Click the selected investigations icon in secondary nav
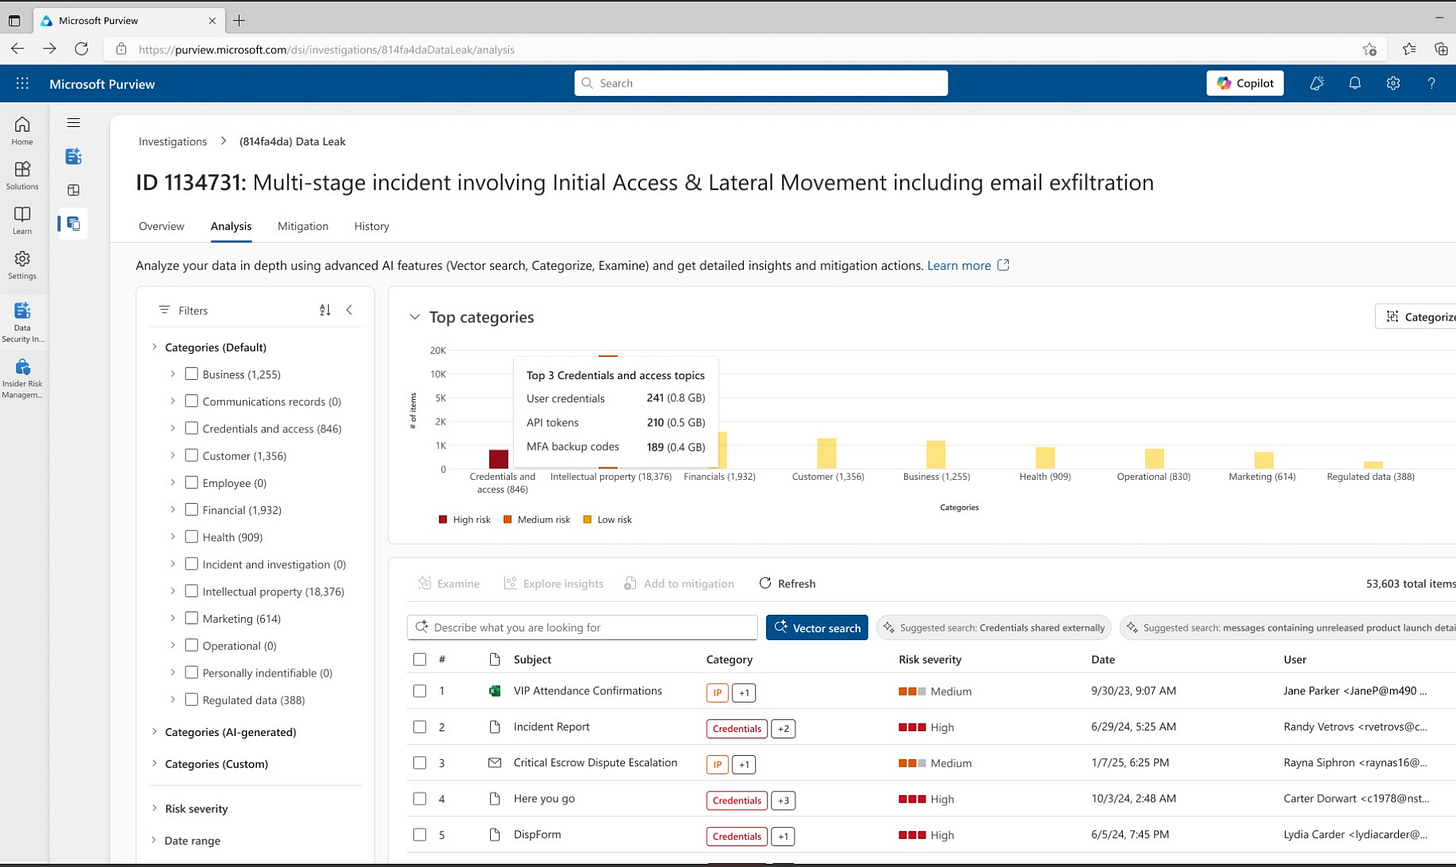The width and height of the screenshot is (1456, 867). click(x=73, y=224)
